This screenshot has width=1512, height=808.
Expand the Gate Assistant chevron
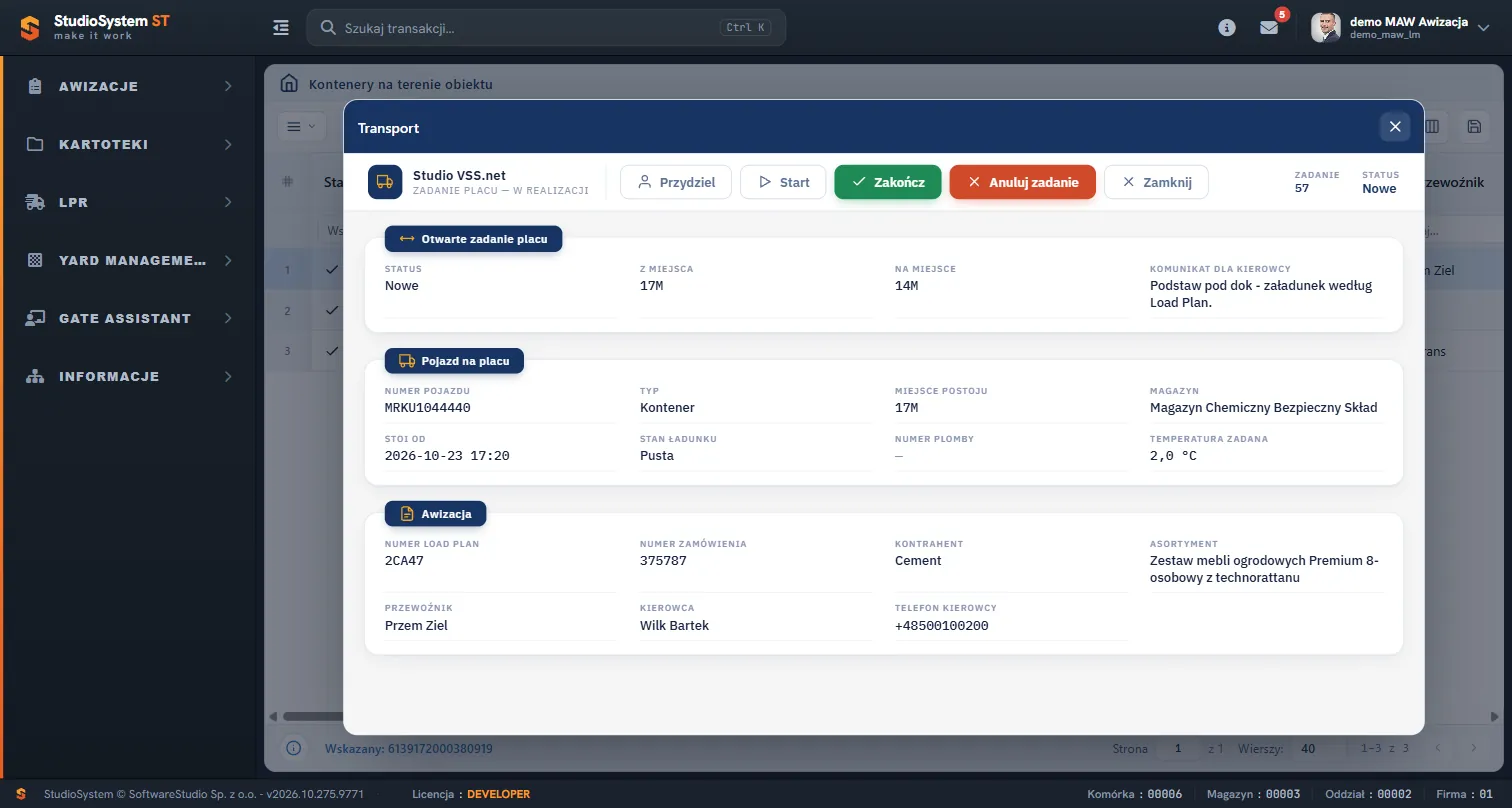(228, 318)
